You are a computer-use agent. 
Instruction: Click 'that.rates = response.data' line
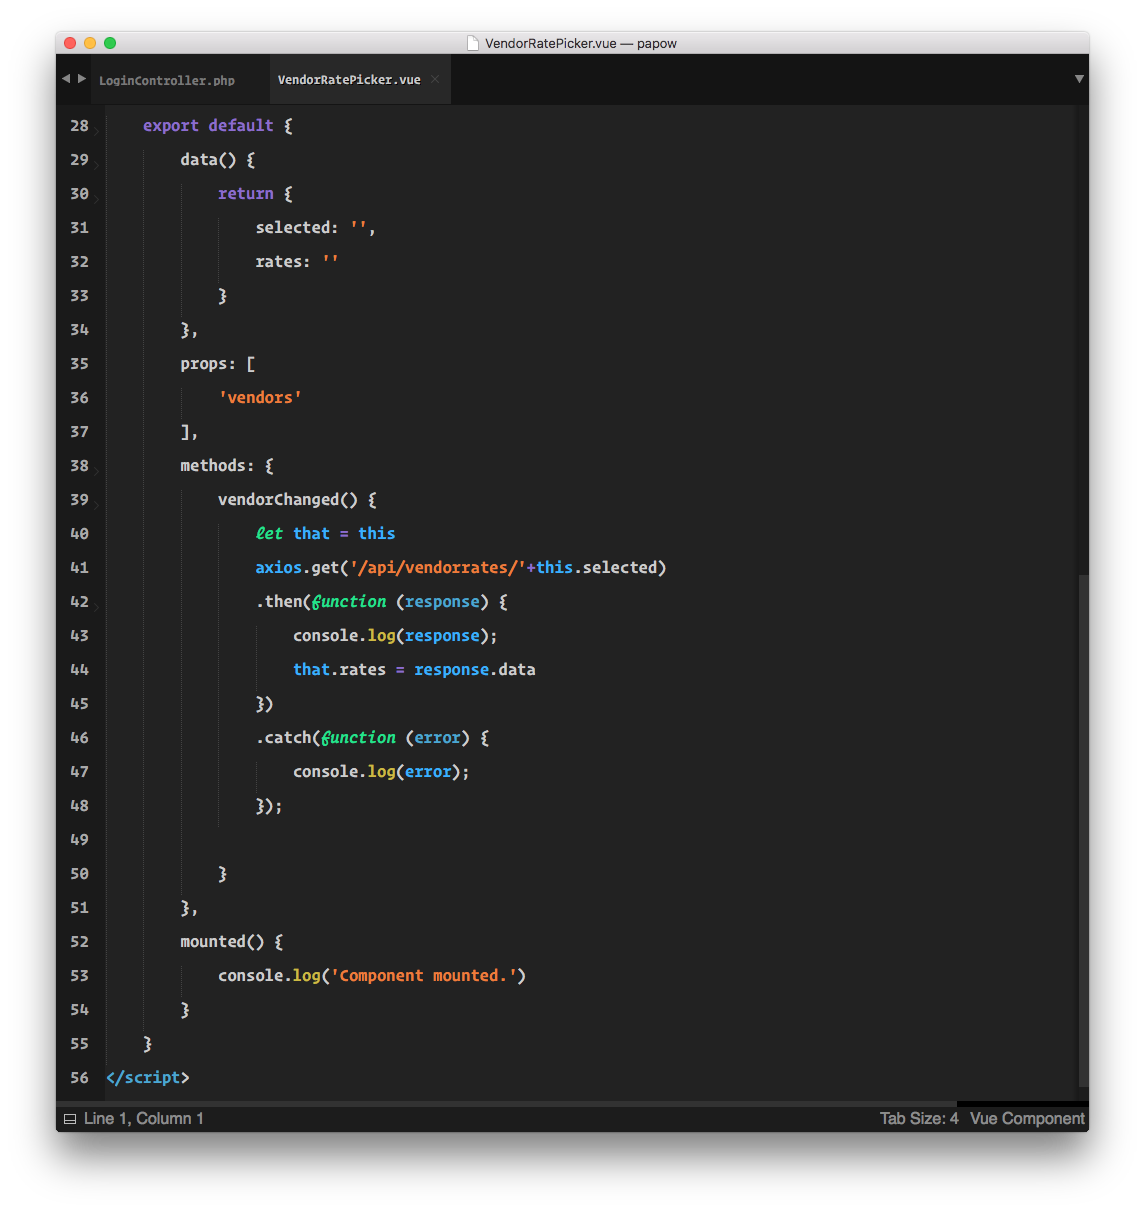pos(414,670)
